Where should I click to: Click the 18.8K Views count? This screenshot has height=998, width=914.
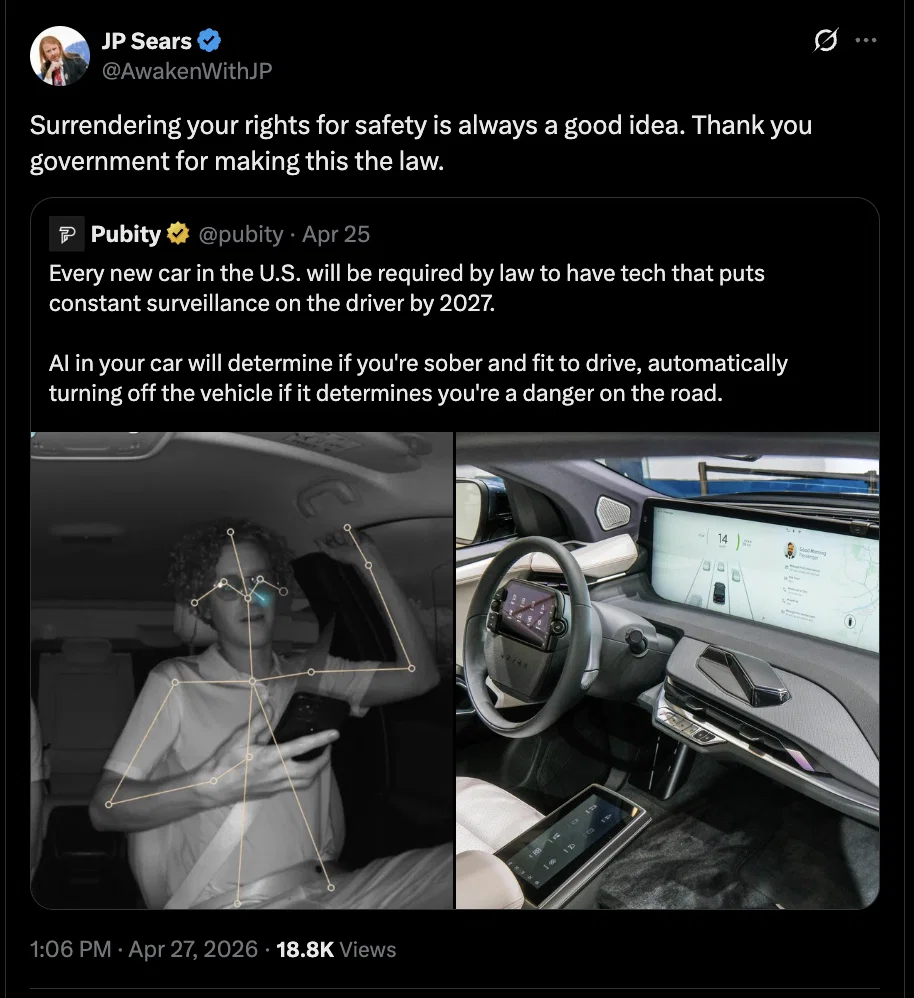click(336, 950)
